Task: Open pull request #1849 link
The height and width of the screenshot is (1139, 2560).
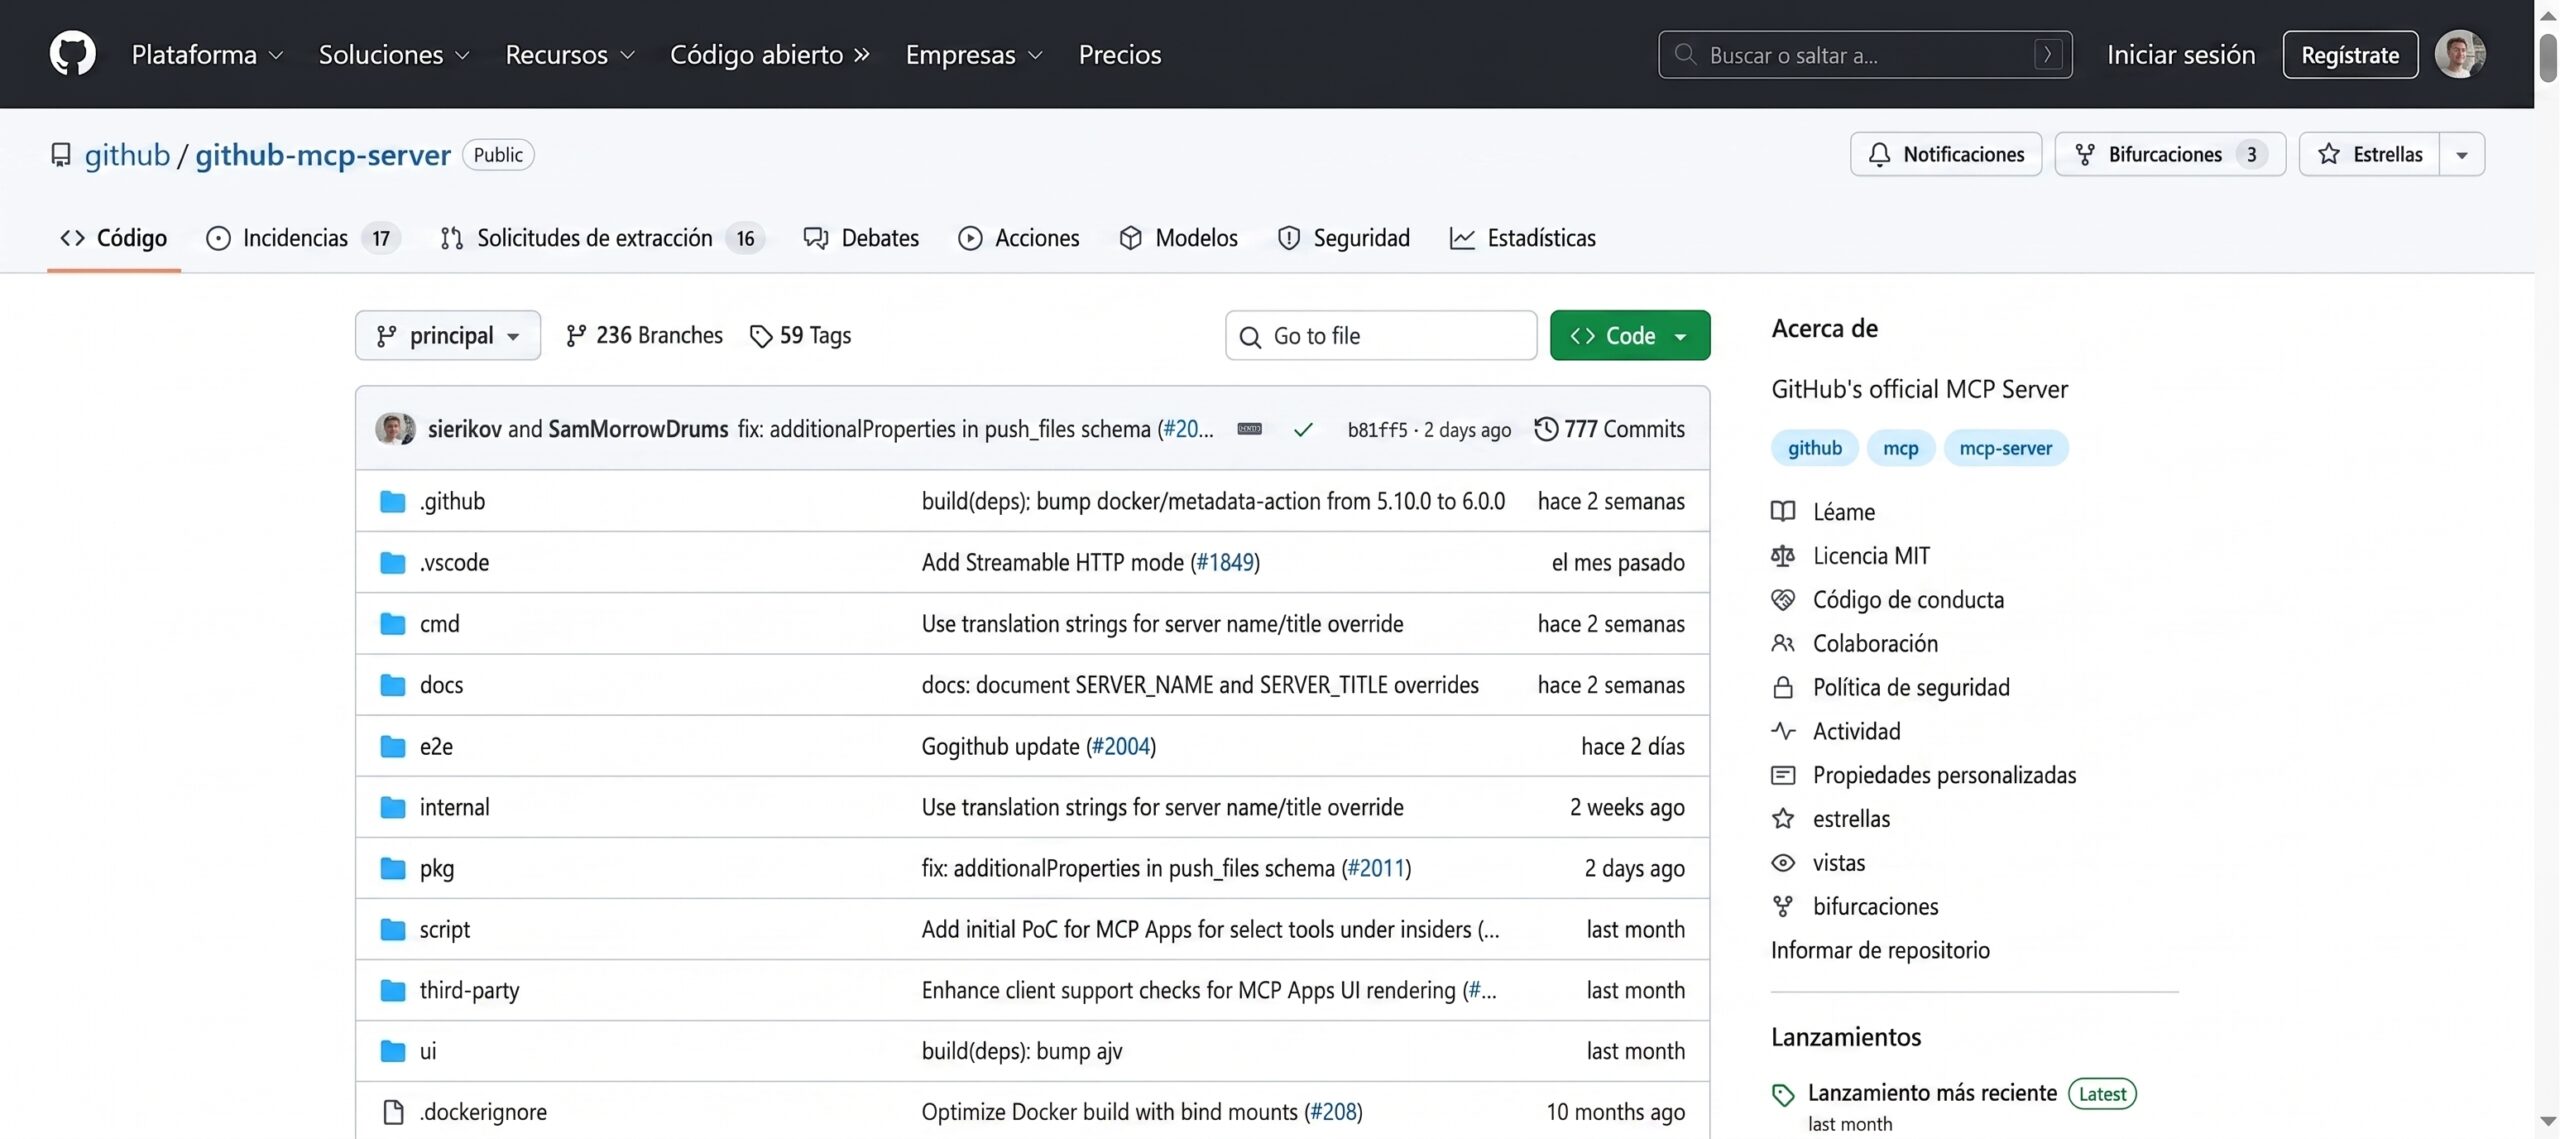Action: click(x=1225, y=562)
